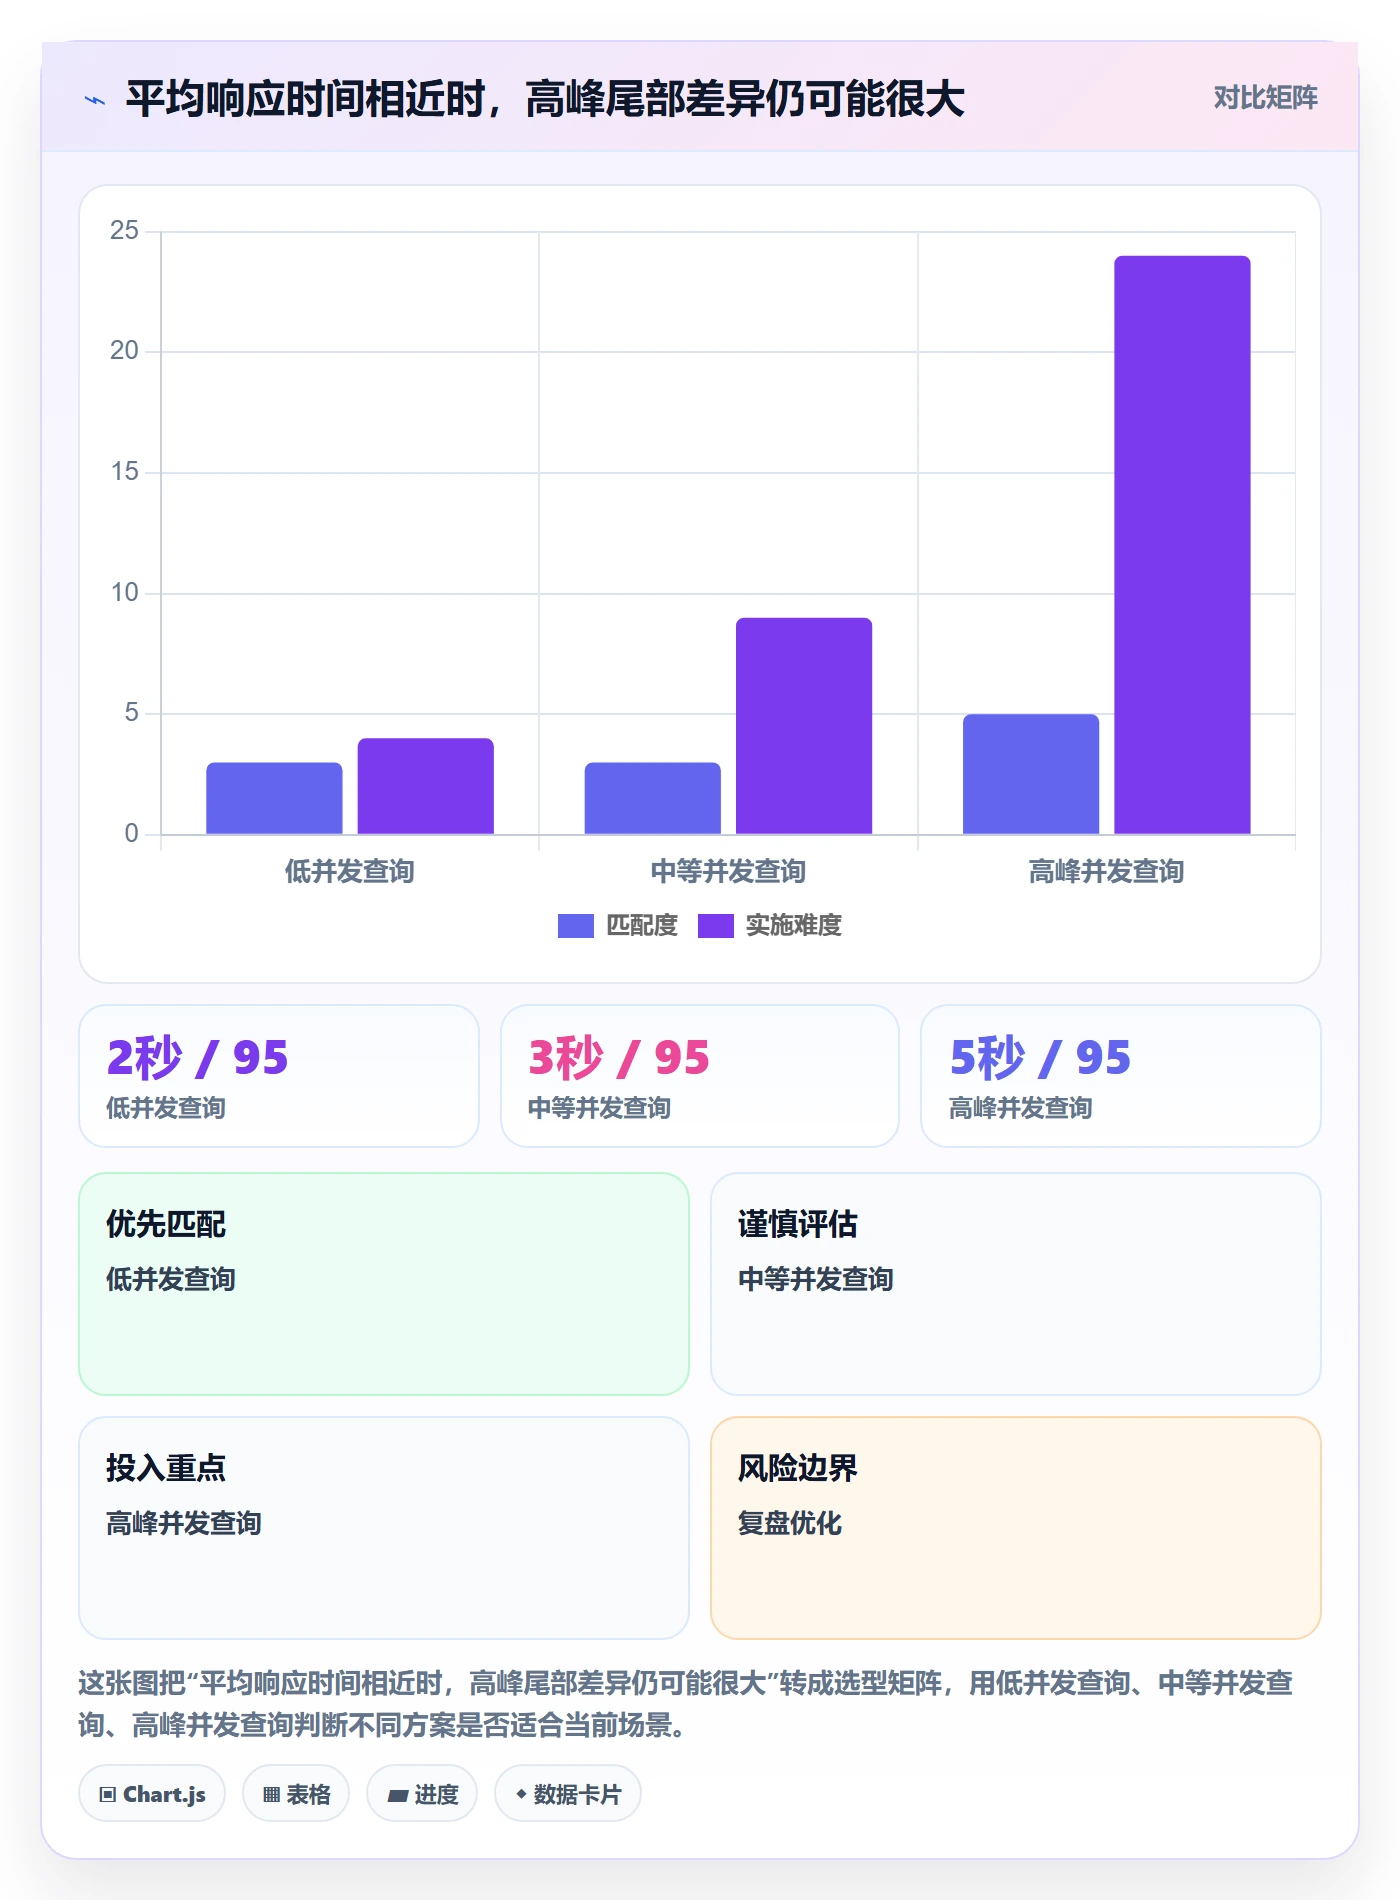Click the 低并发查询 x-axis label
This screenshot has width=1400, height=1900.
click(349, 872)
